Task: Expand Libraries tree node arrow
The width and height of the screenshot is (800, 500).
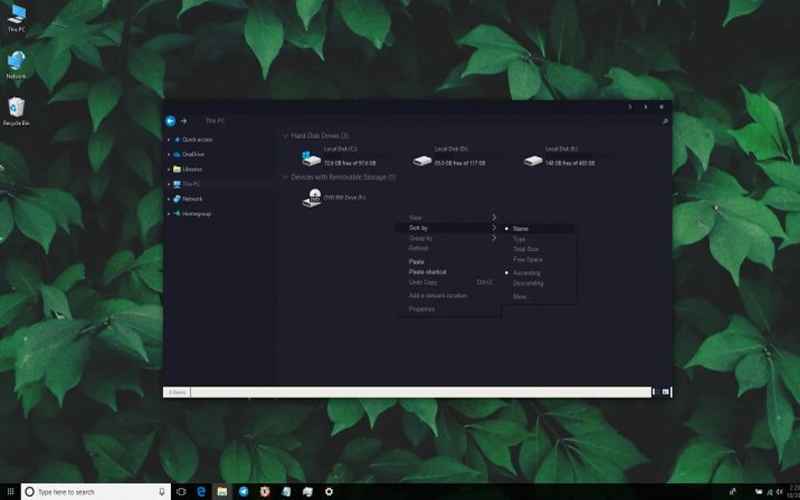Action: point(169,169)
